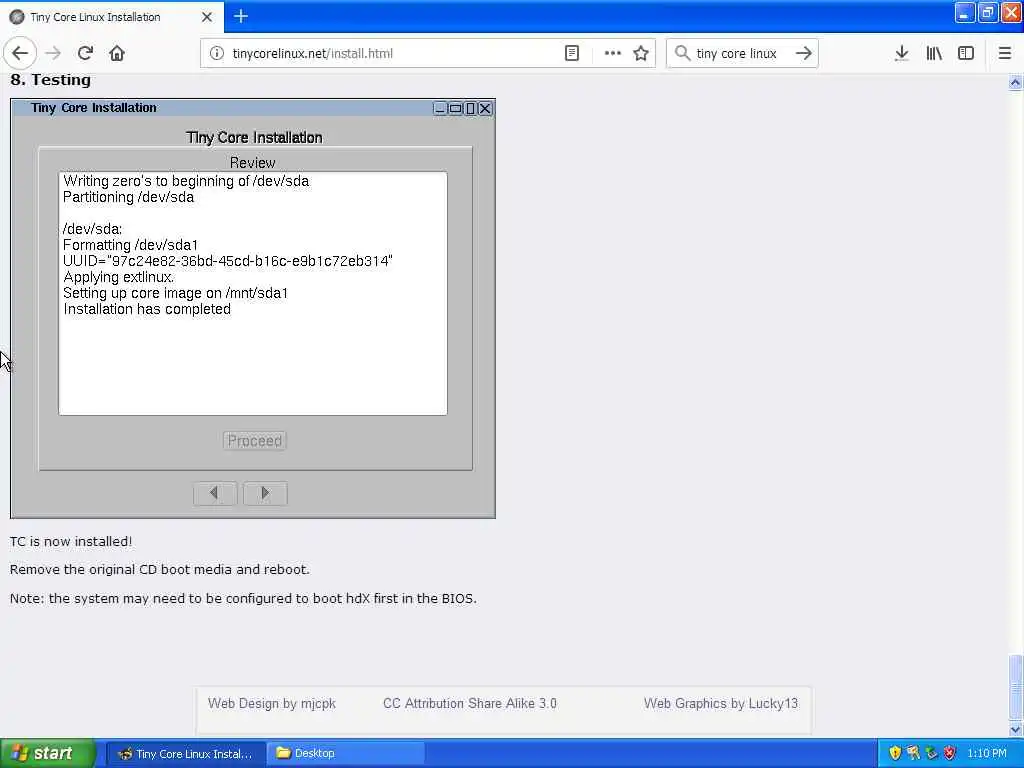This screenshot has height=768, width=1024.
Task: Click Web Design by mjcpk footer text
Action: click(272, 703)
